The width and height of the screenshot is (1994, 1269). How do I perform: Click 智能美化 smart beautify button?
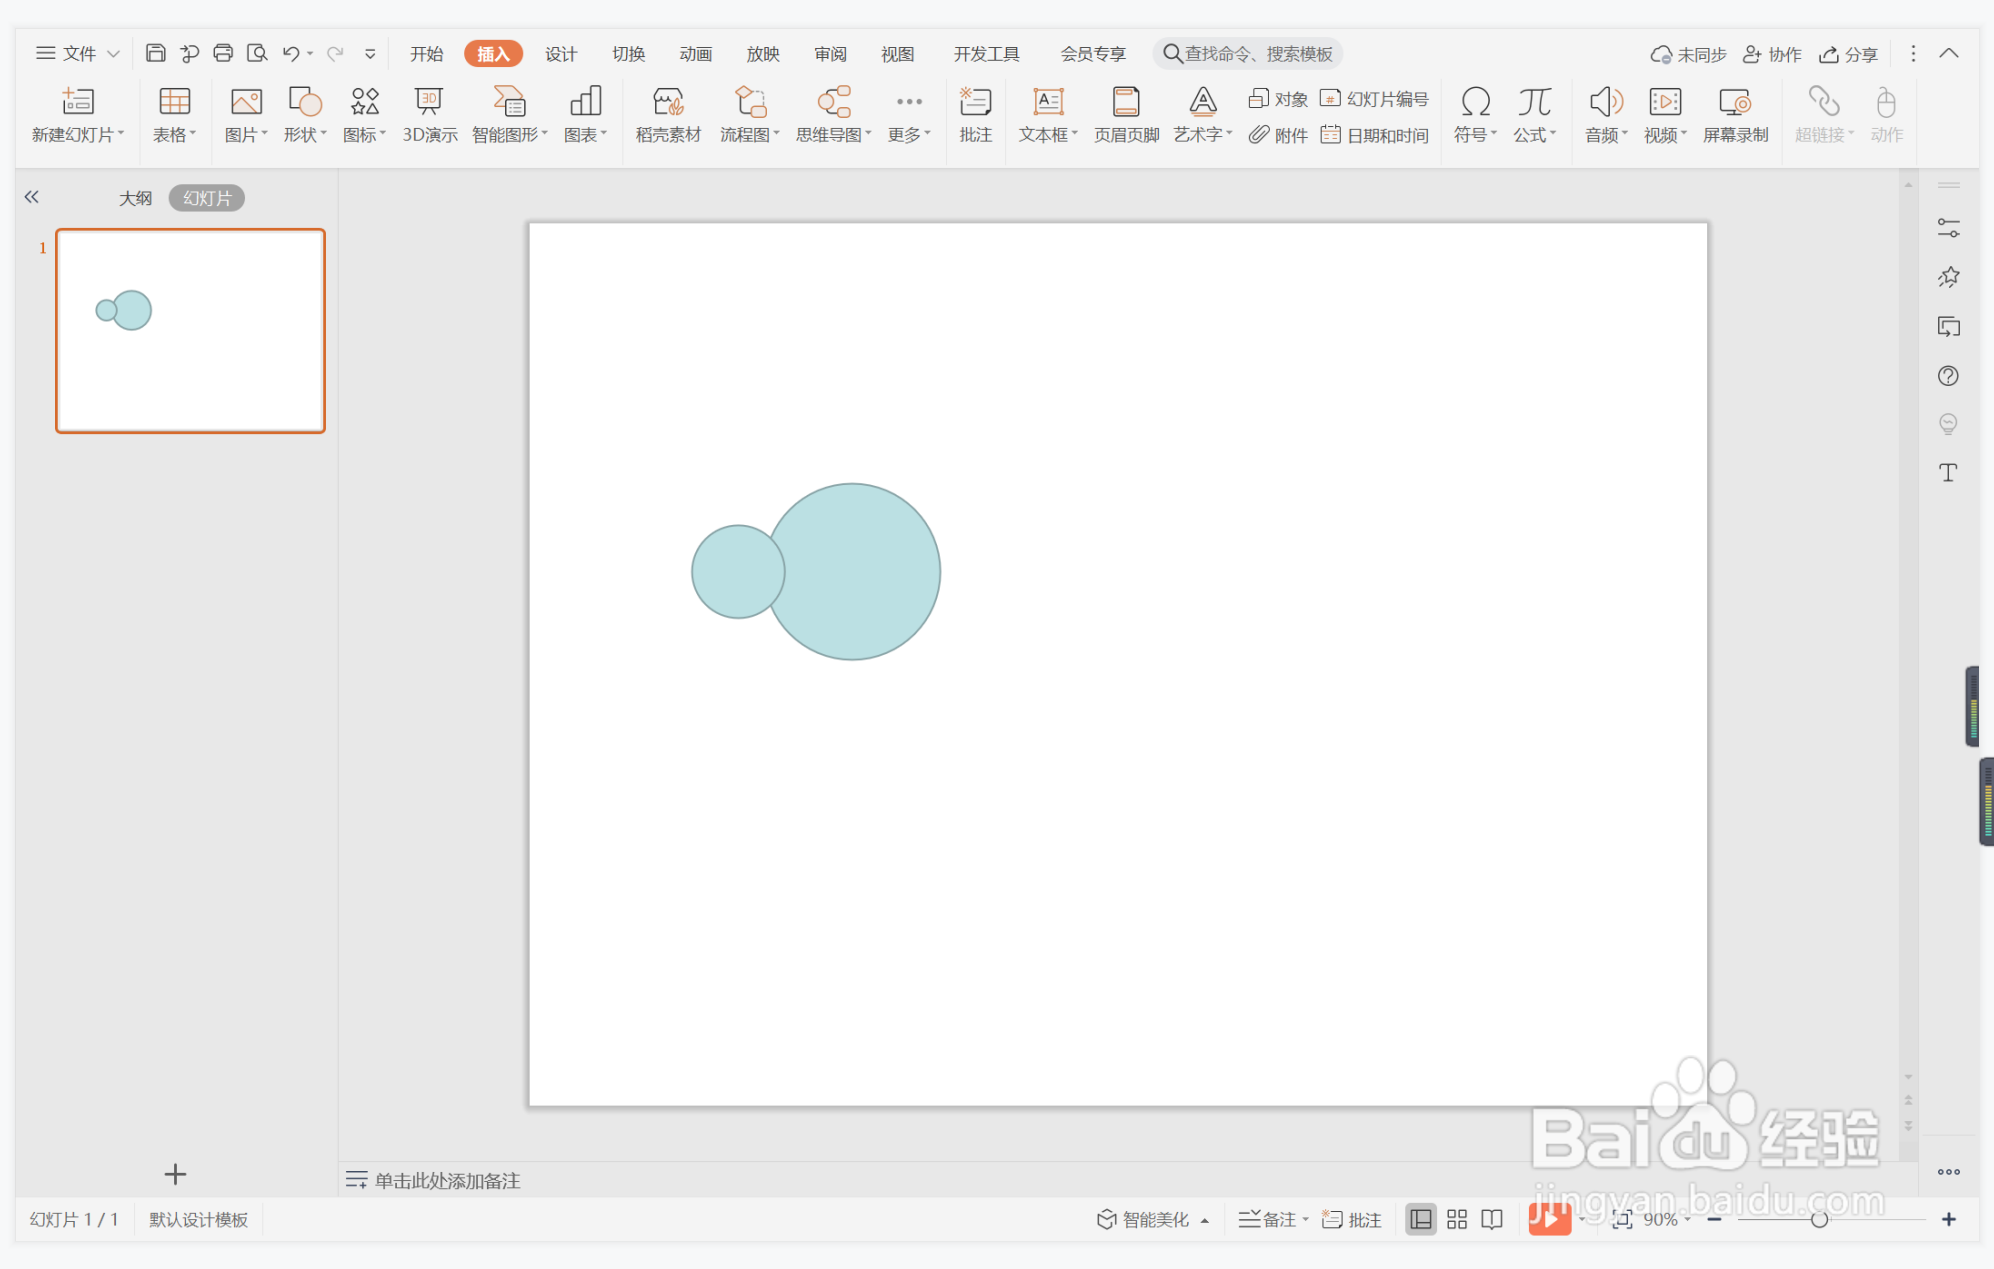pyautogui.click(x=1144, y=1219)
